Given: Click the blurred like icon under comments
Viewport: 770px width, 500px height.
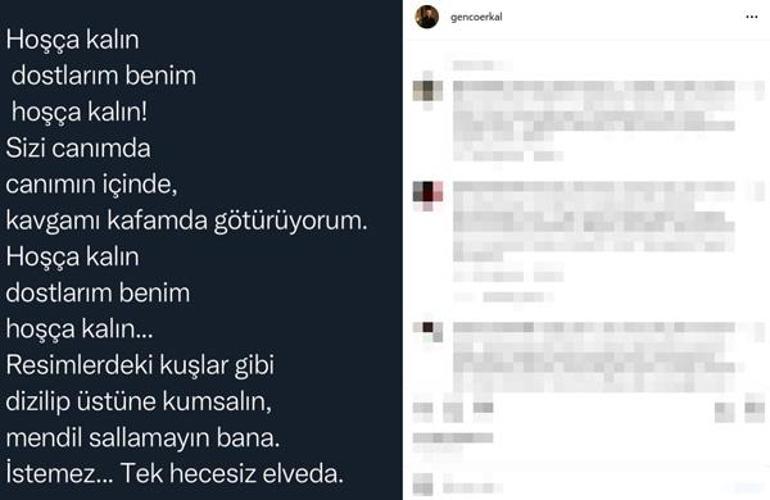Looking at the screenshot, I should 425,409.
